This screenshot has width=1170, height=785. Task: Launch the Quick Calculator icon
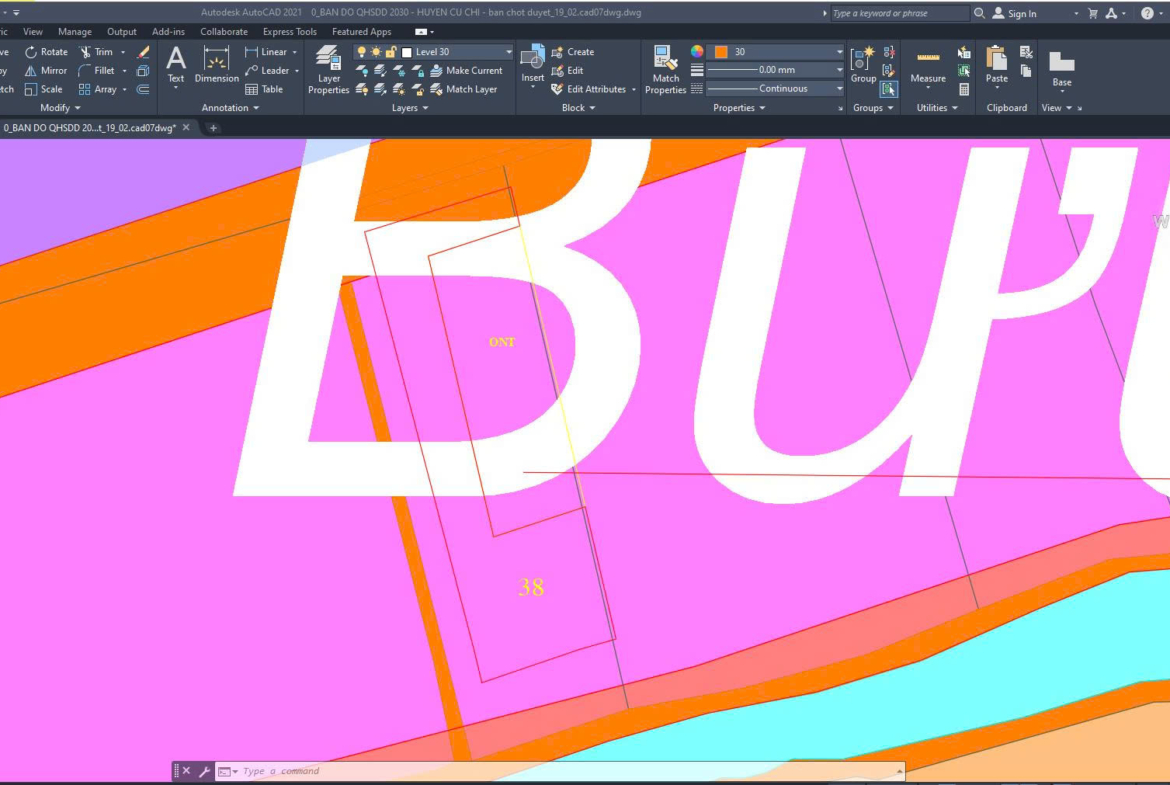pyautogui.click(x=964, y=89)
